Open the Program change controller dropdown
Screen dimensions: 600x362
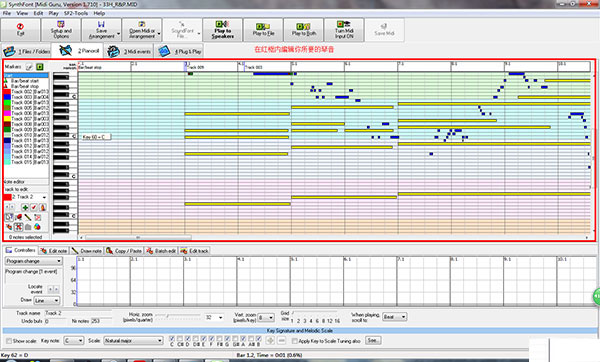pyautogui.click(x=33, y=261)
